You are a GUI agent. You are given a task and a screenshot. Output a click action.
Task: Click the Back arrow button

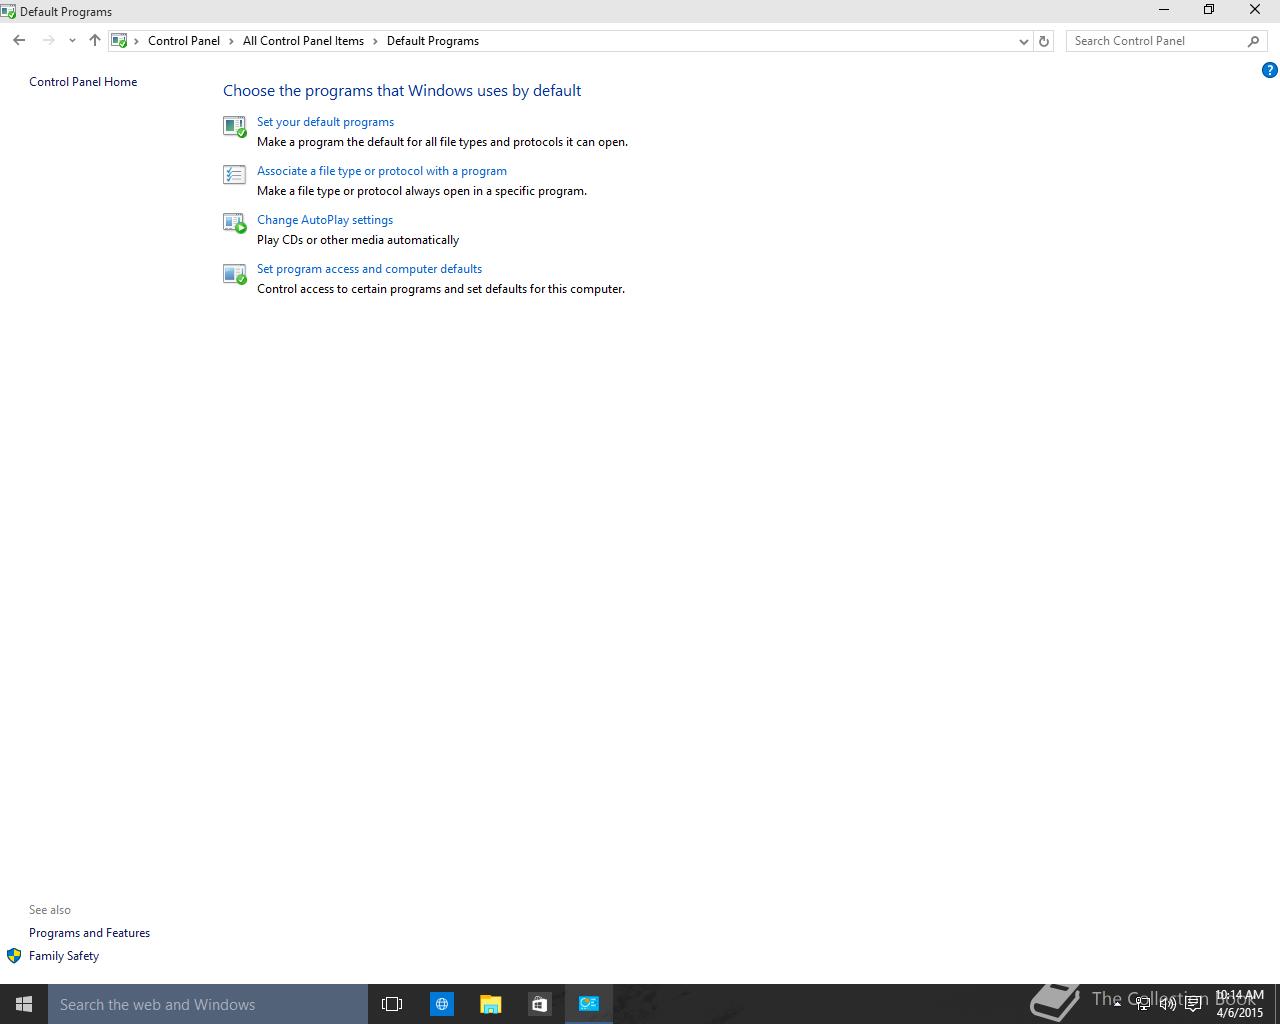click(x=19, y=41)
